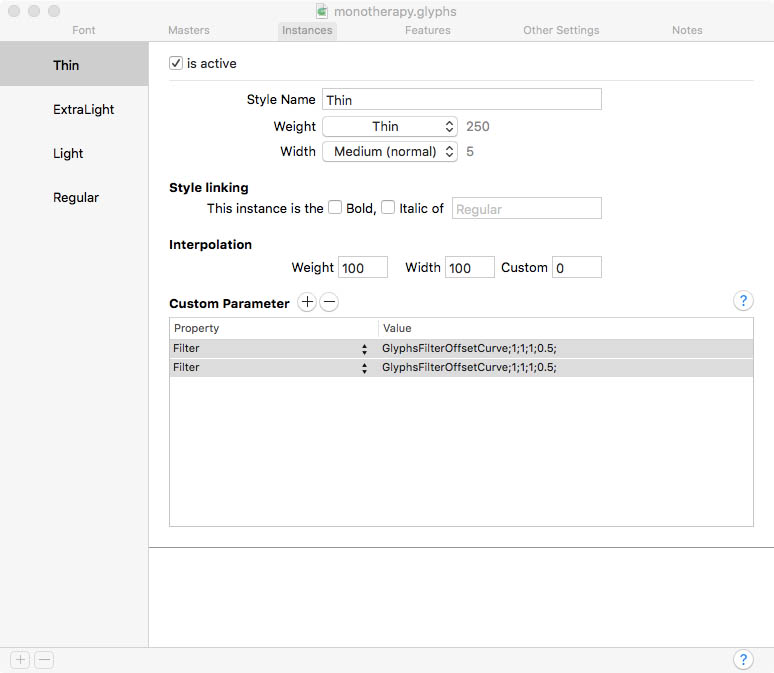Screen dimensions: 774x673
Task: Click the Style Name input field
Action: [462, 99]
